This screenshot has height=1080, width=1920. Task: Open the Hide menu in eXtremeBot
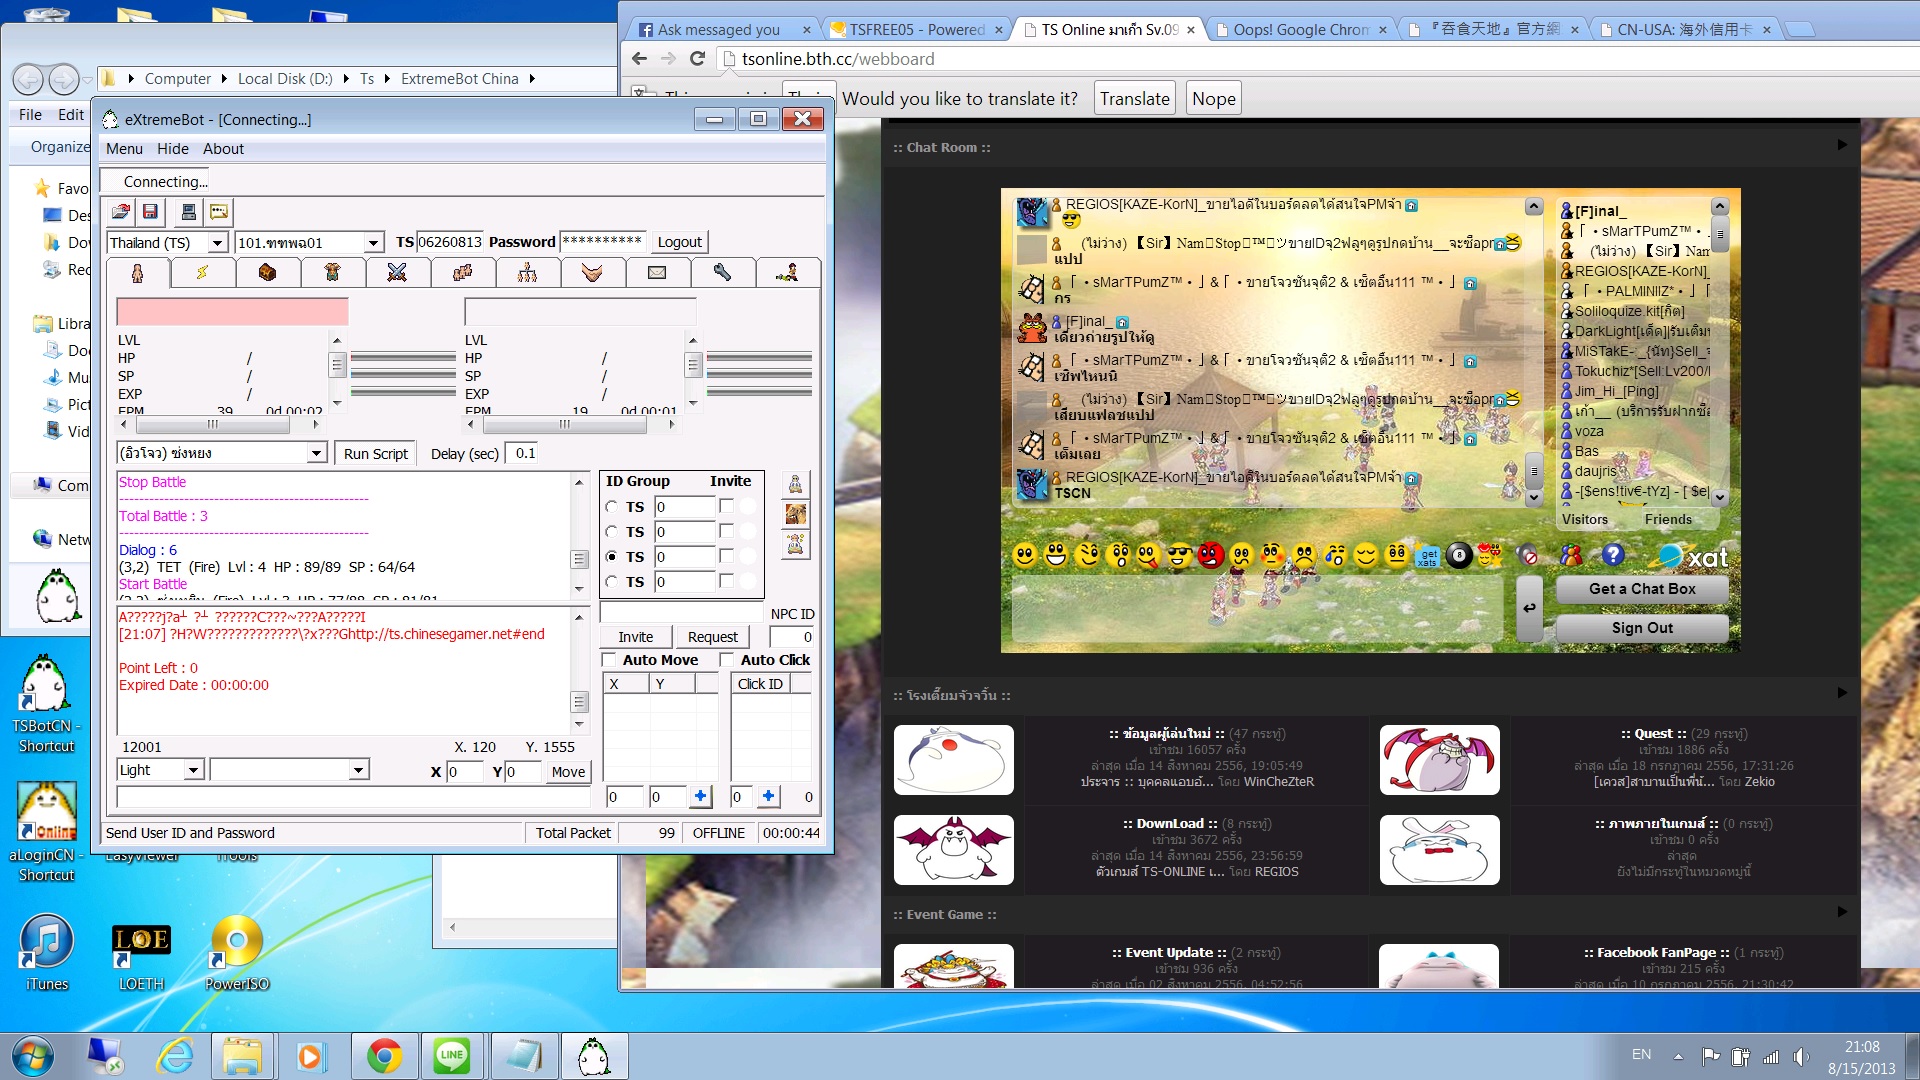[172, 148]
